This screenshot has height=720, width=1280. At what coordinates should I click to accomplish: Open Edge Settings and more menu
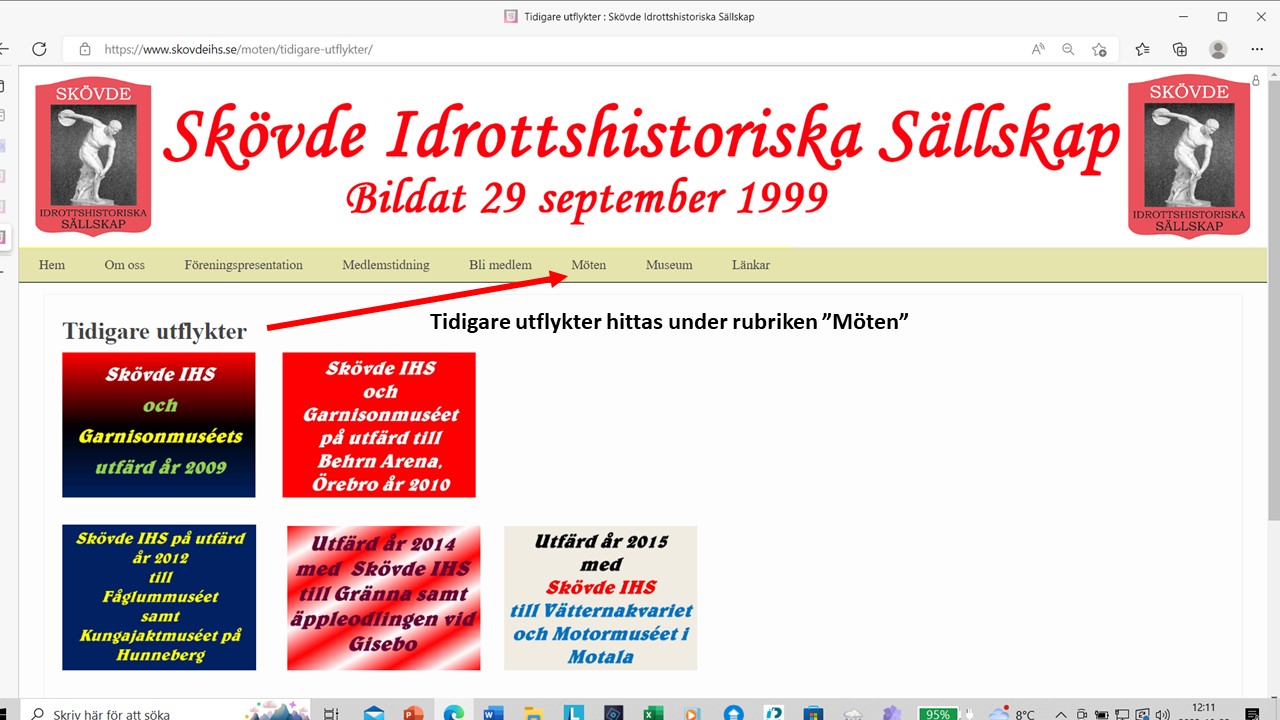click(x=1257, y=49)
